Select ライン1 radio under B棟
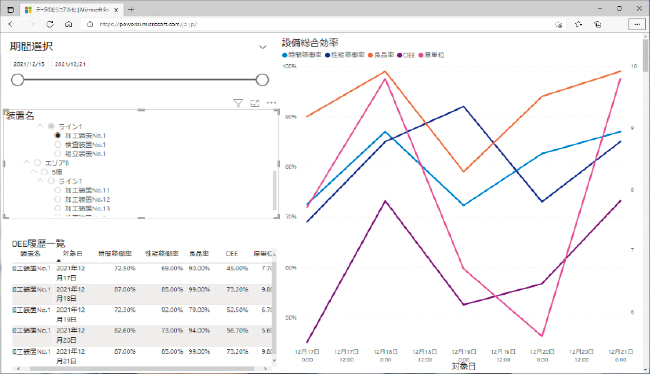 pos(51,181)
